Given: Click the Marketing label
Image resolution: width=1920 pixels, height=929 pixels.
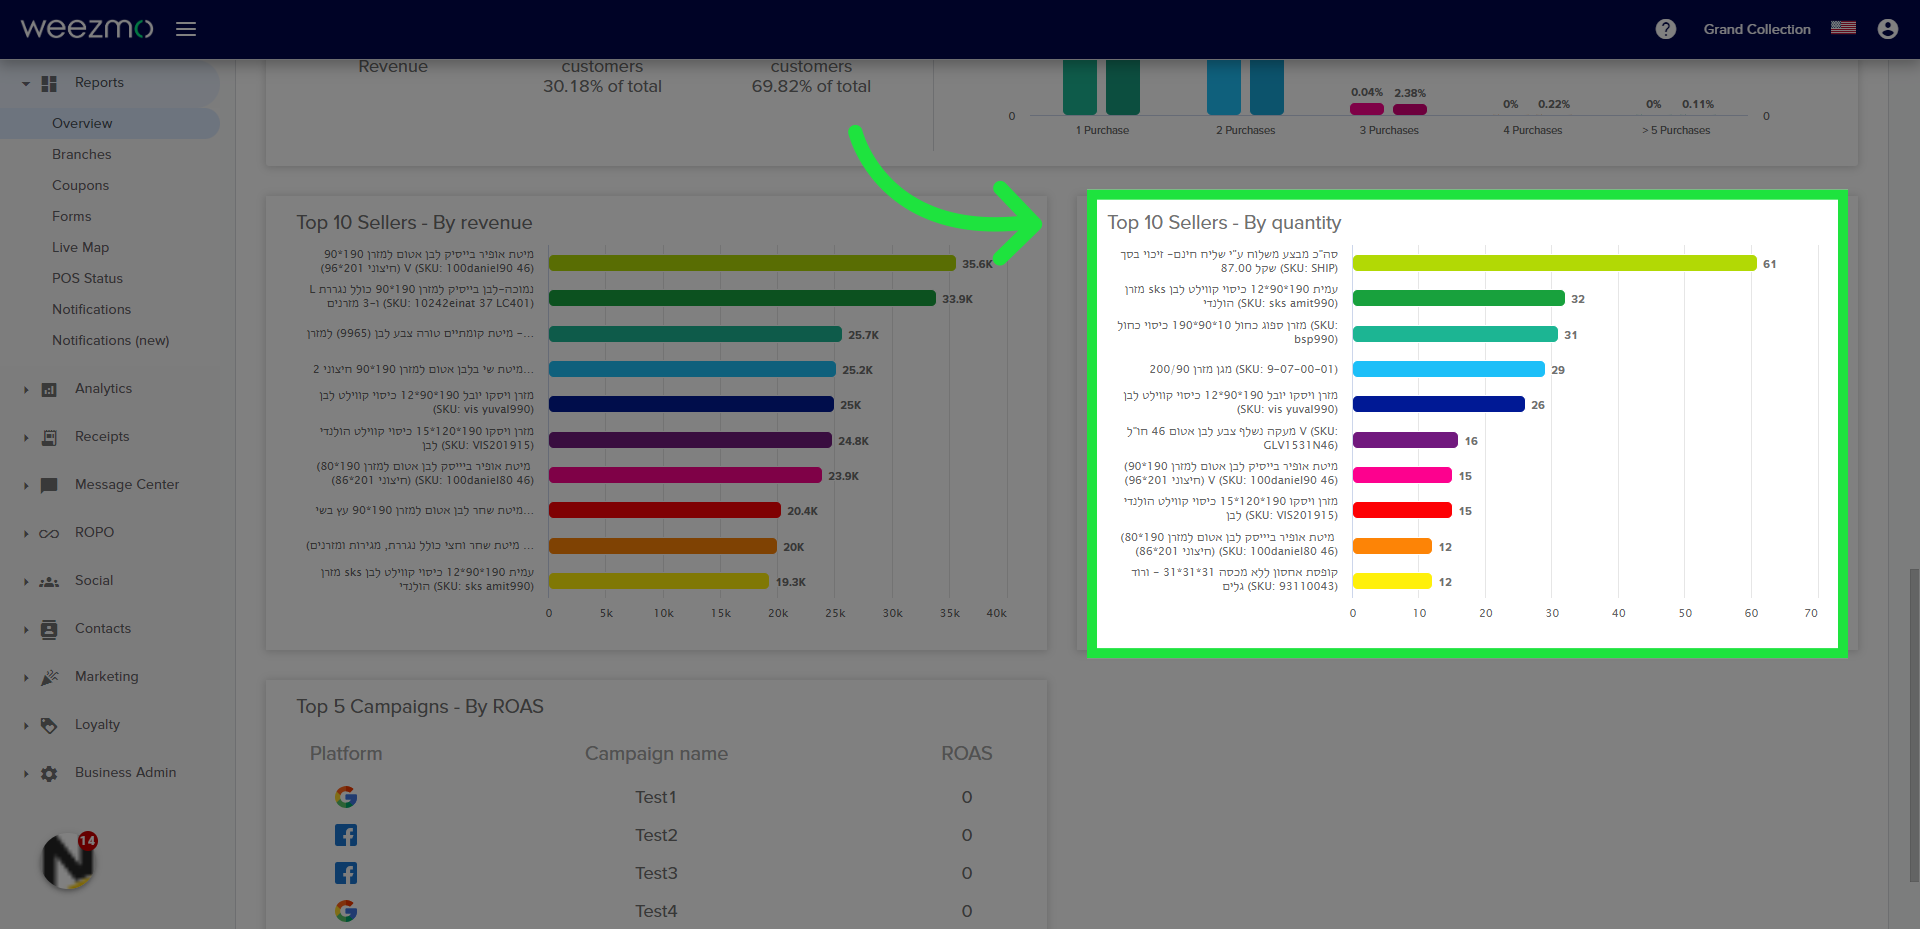Looking at the screenshot, I should [x=107, y=676].
